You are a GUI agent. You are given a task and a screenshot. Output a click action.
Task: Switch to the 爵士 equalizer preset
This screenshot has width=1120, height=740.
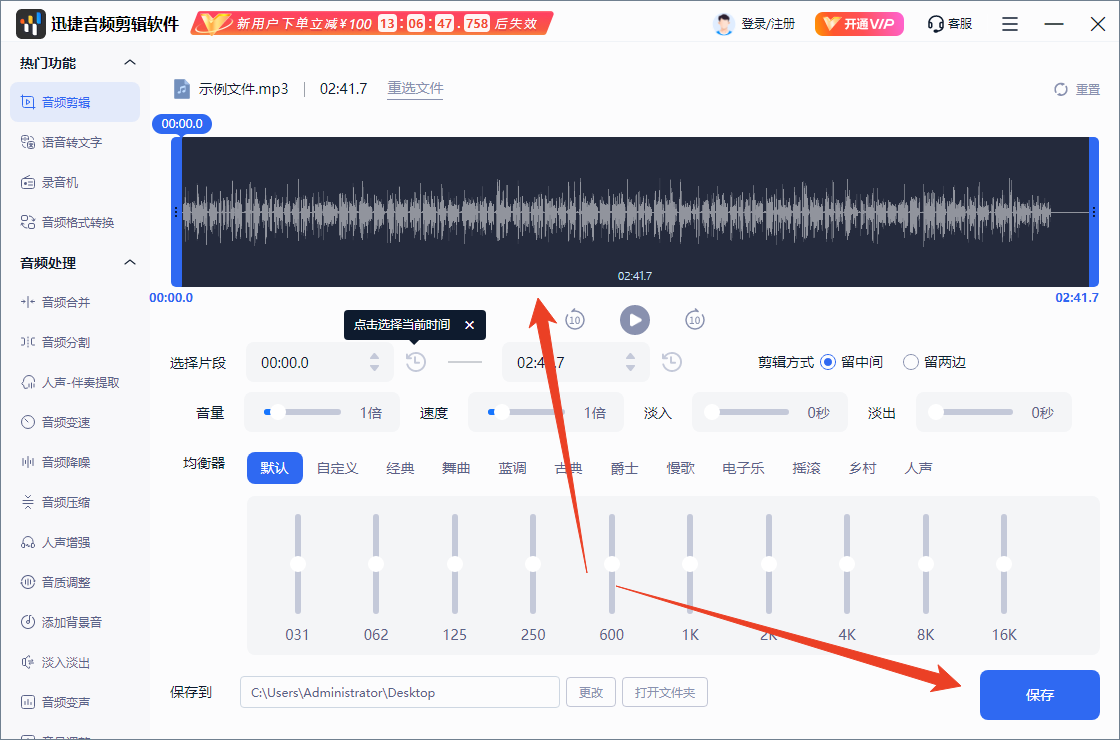tap(624, 467)
